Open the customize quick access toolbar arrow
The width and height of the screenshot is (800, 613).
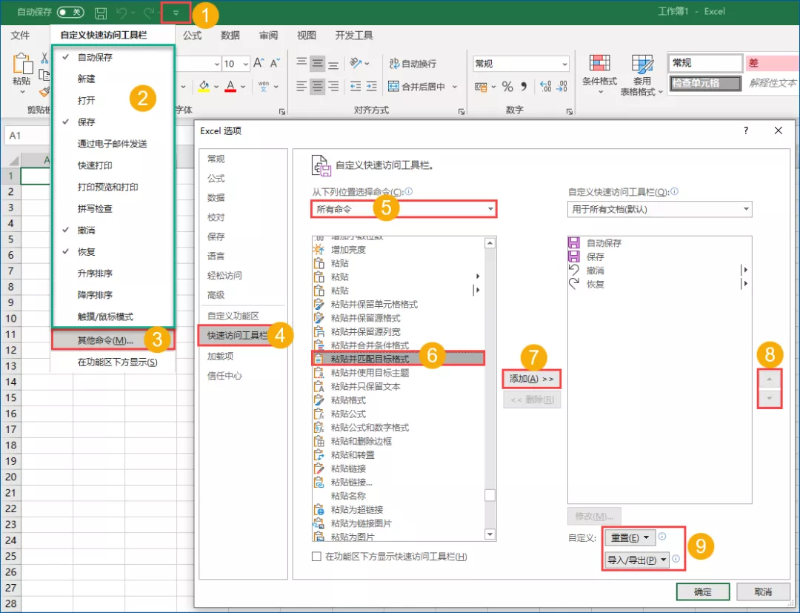click(x=176, y=13)
